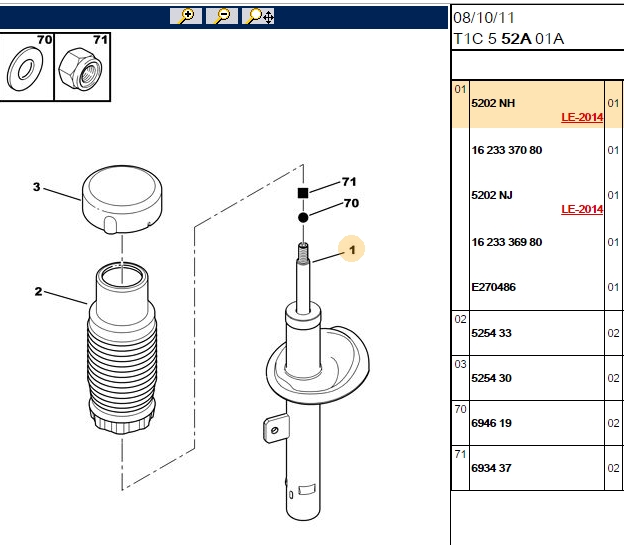Click quantity 02 in the 5254 33 row

[x=613, y=333]
